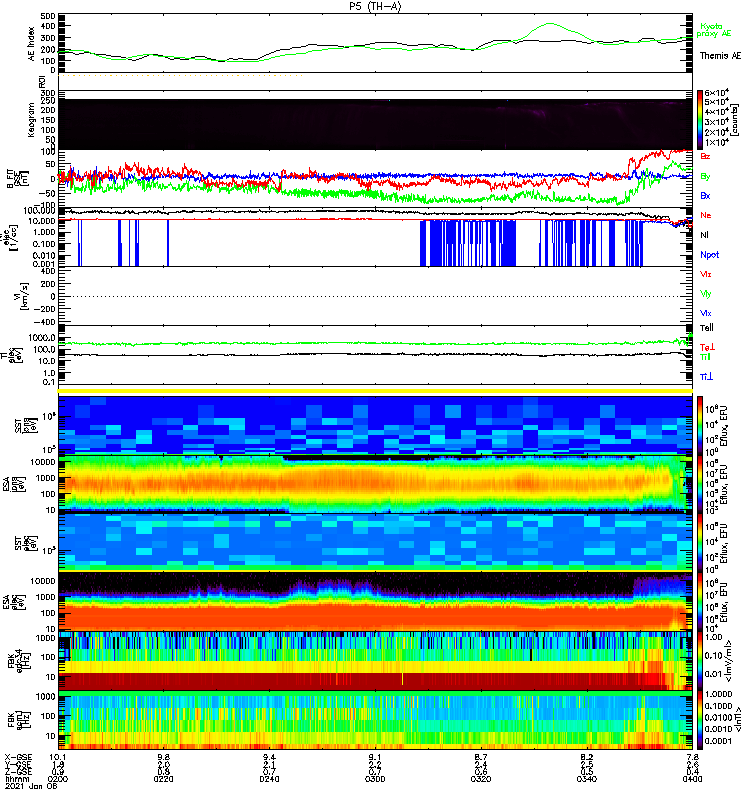The width and height of the screenshot is (750, 800).
Task: Click the black Ni legend label
Action: [704, 235]
